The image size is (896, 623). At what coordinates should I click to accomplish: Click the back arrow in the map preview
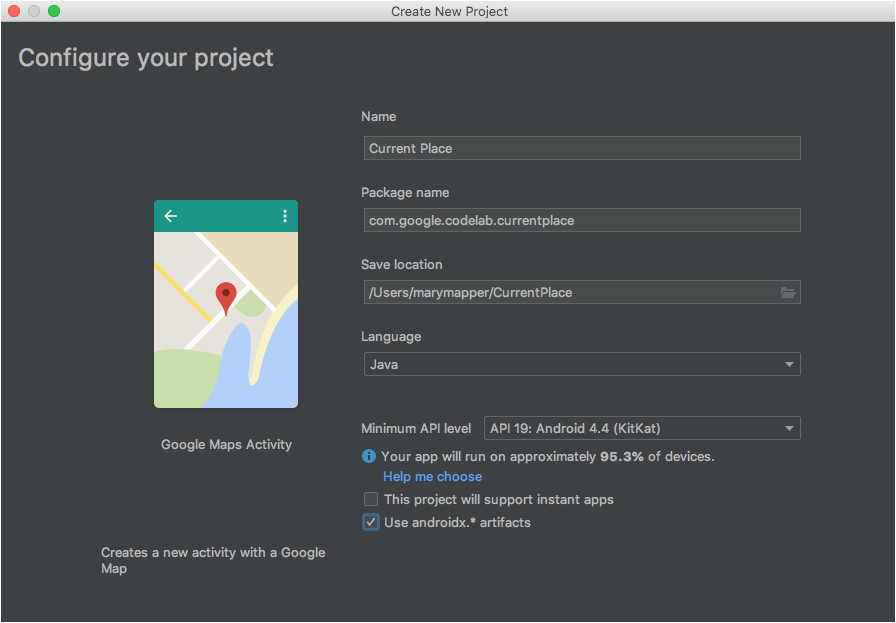coord(171,216)
